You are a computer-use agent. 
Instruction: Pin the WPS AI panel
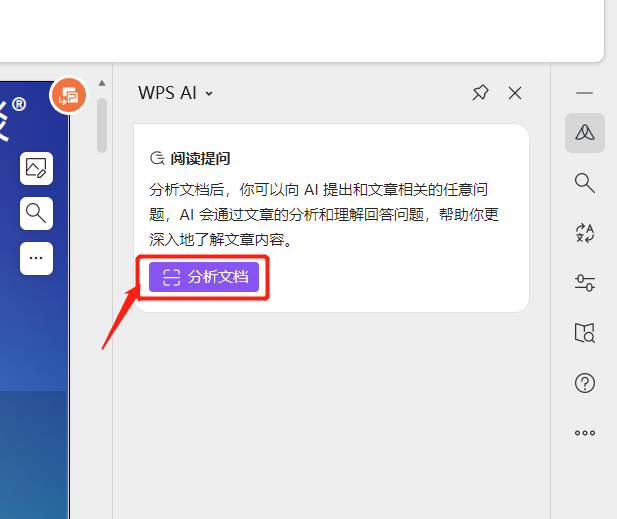[x=480, y=93]
